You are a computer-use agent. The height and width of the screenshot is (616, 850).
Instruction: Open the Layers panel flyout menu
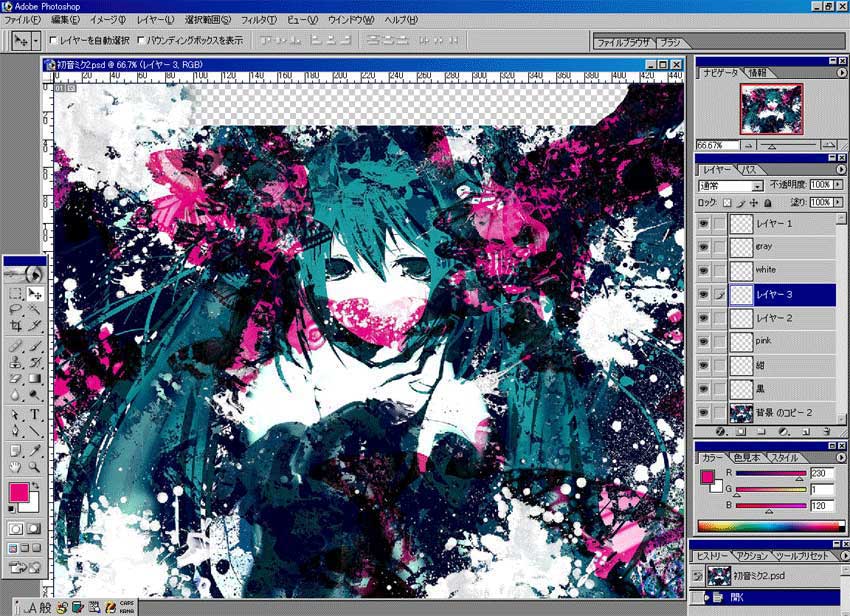tap(841, 170)
